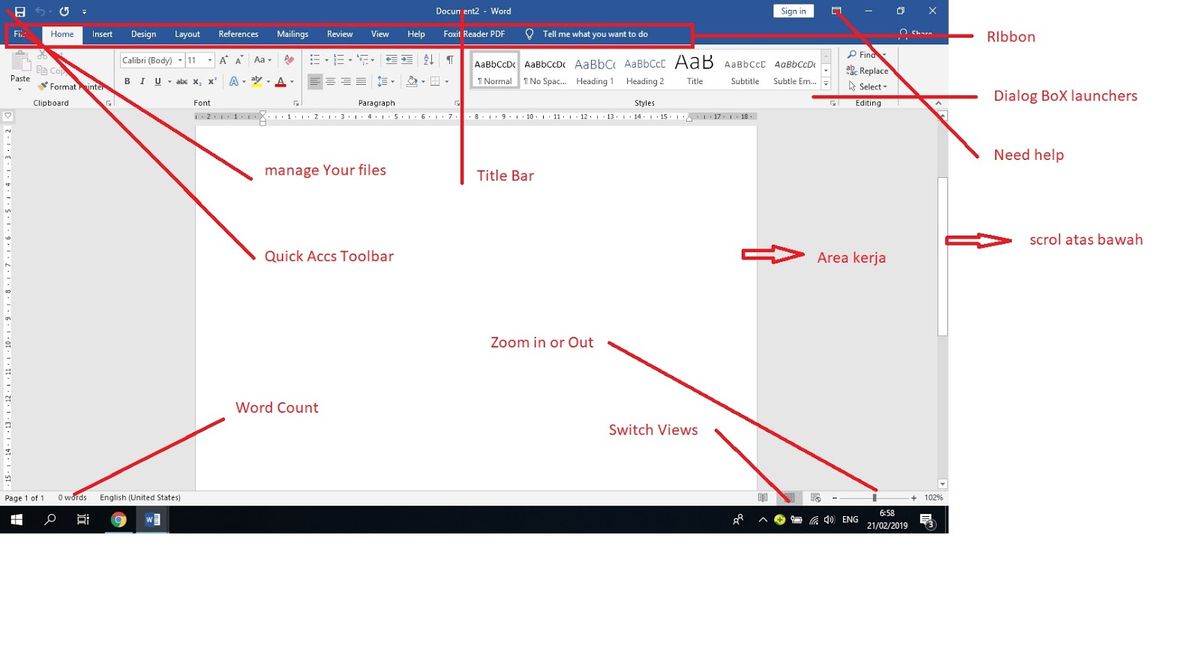Click the Decrease Font Size icon
1200x667 pixels.
(x=240, y=61)
